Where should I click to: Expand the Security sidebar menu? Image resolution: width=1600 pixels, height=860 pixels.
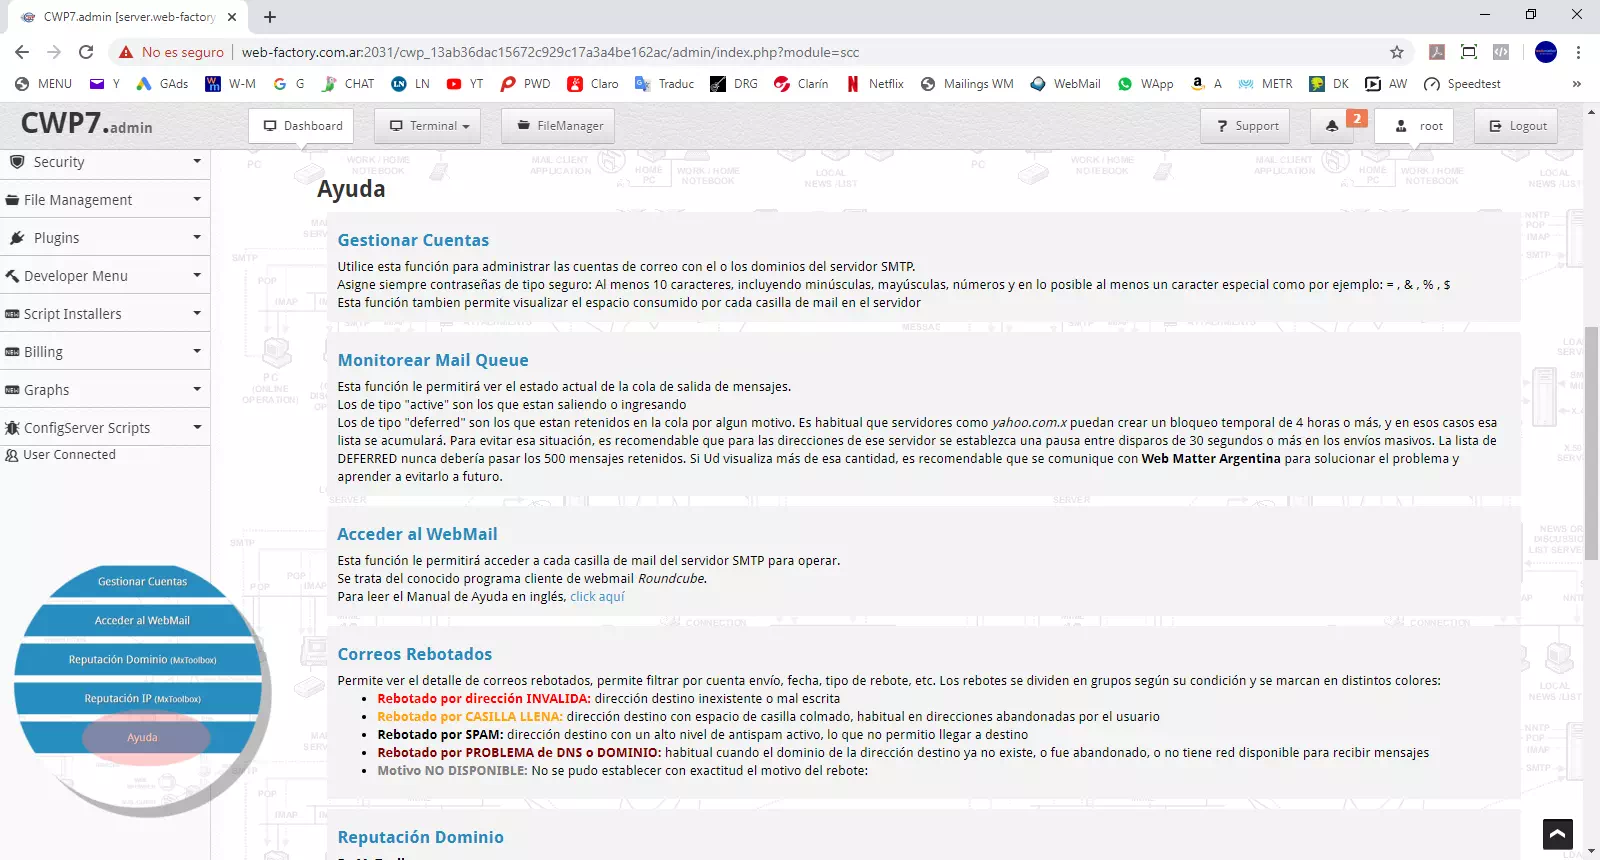[105, 162]
